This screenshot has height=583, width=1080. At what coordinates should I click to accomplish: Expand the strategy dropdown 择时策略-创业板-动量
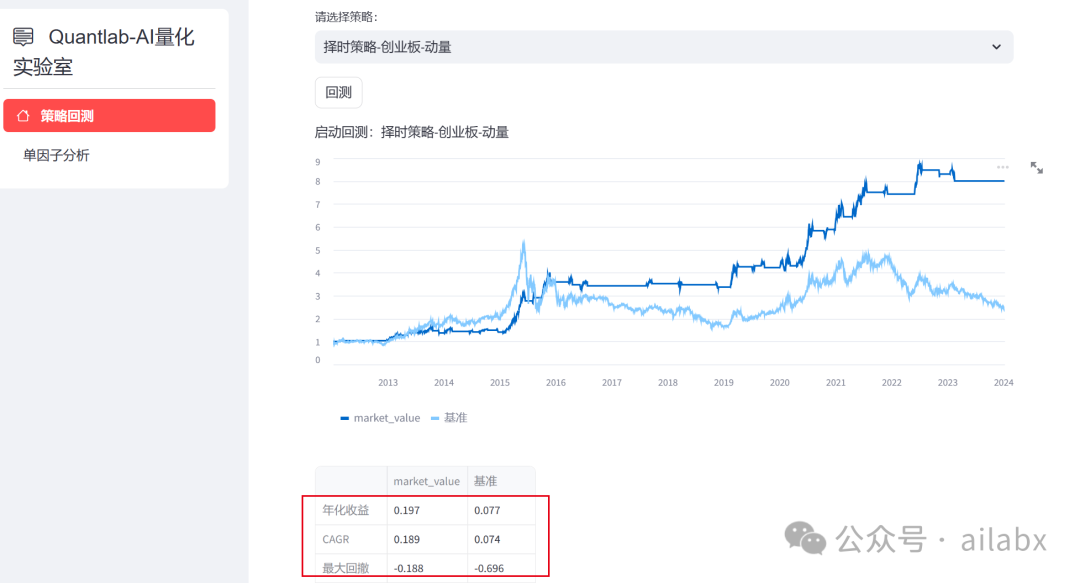[664, 47]
